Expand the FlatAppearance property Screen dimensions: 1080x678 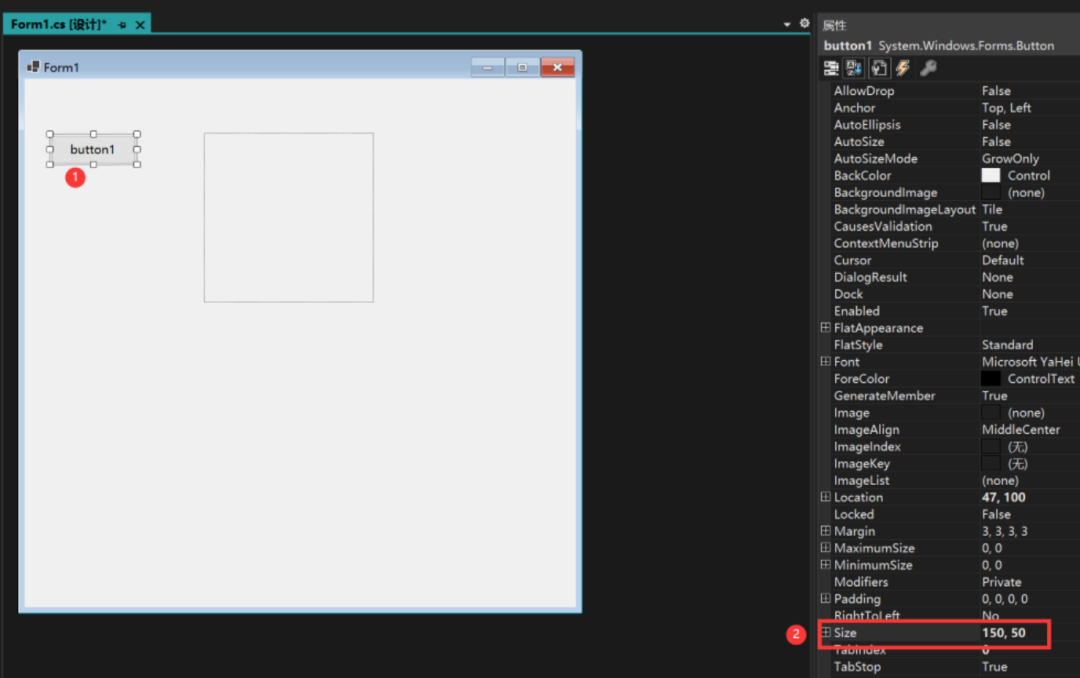tap(825, 327)
